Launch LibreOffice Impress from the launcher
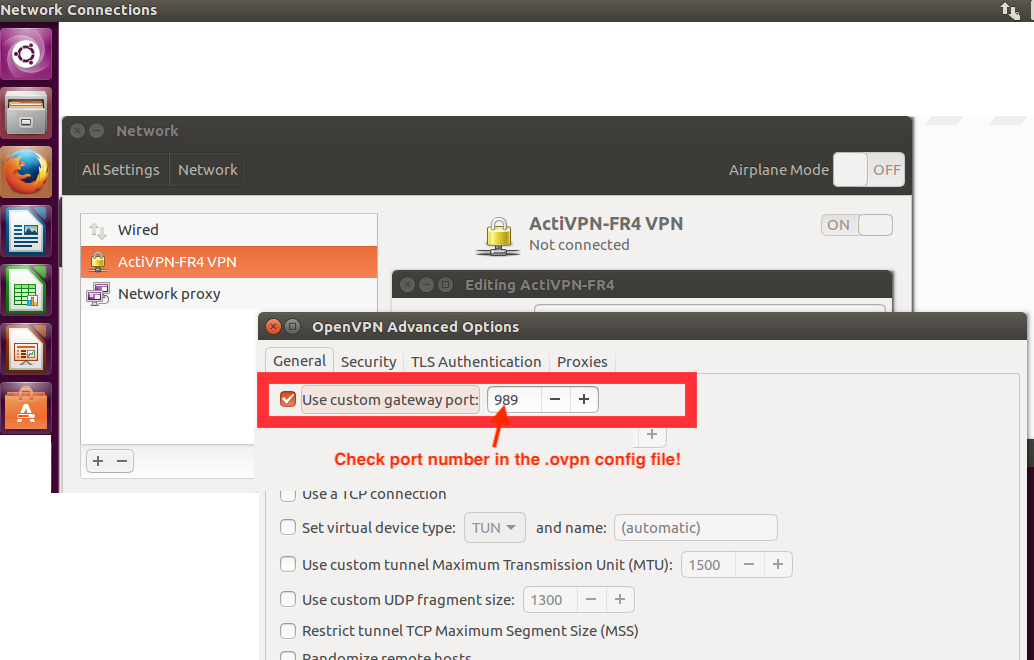 26,349
